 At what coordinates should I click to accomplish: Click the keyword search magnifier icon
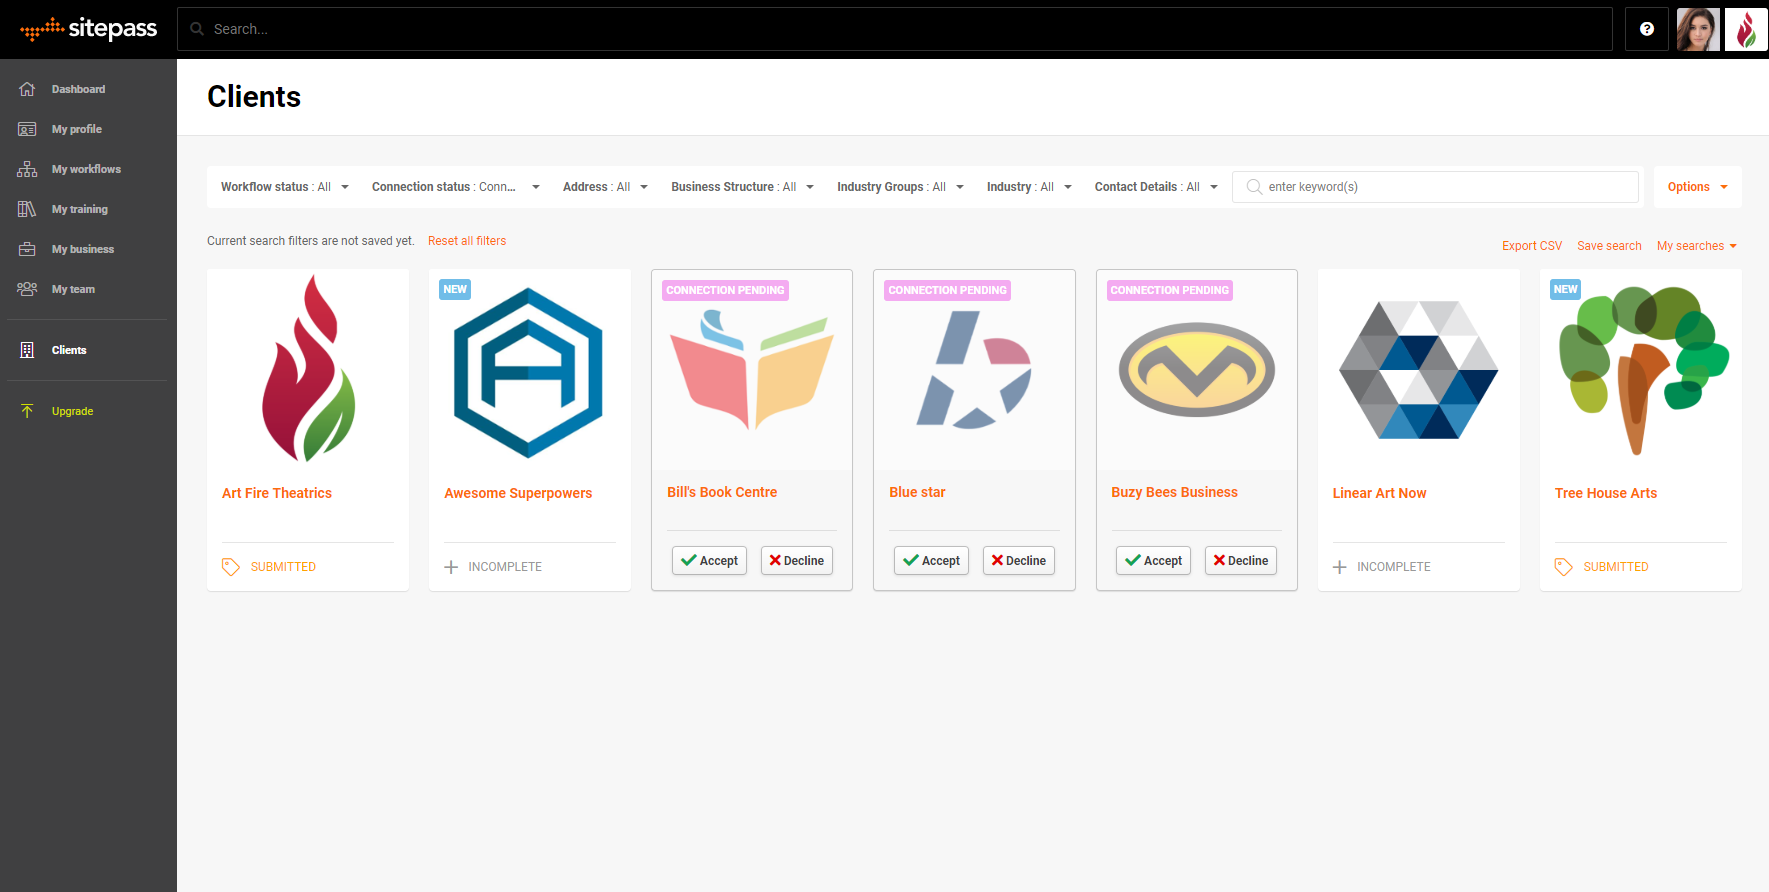[1254, 187]
